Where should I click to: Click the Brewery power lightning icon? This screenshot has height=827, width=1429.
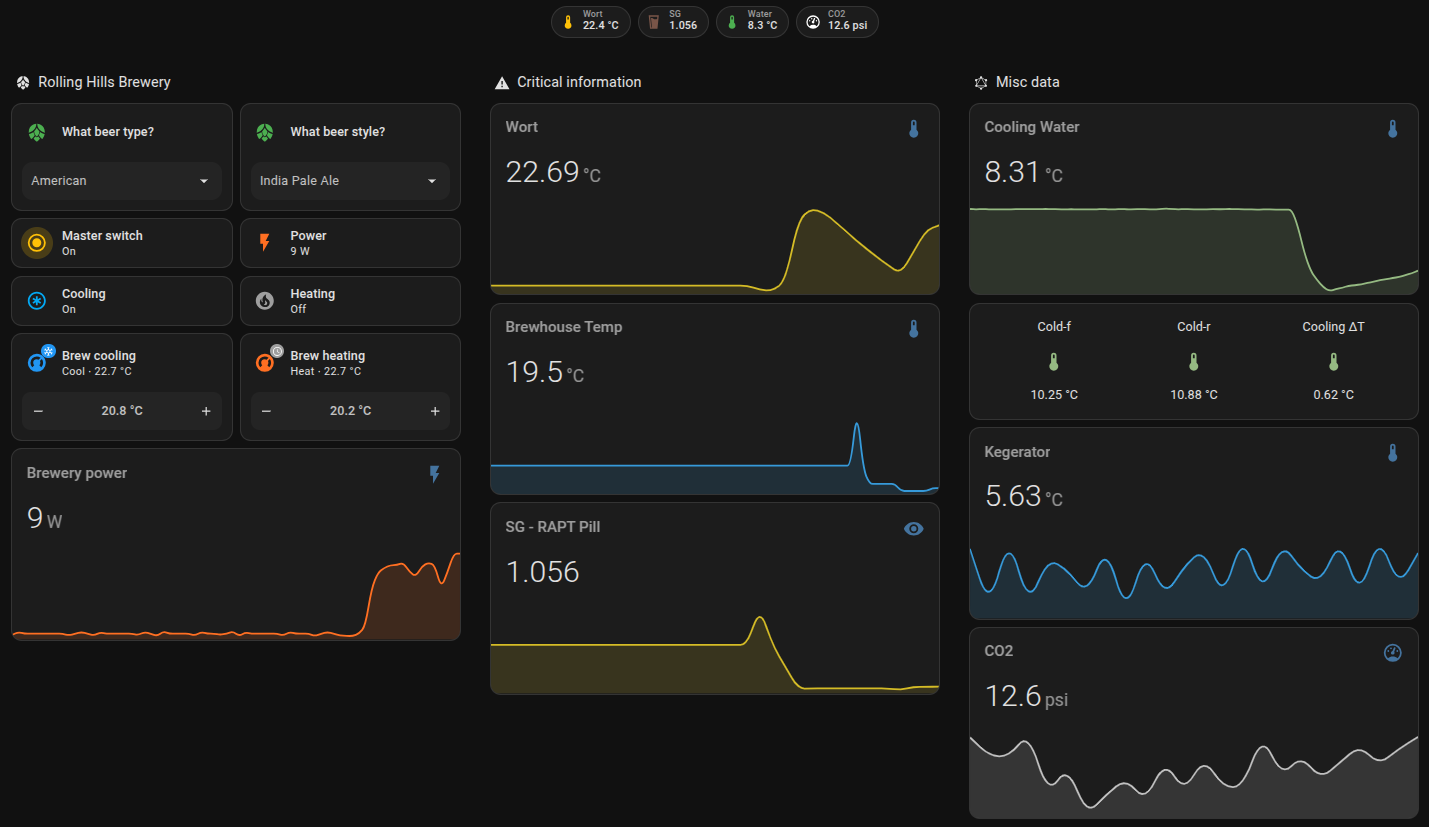pos(434,474)
